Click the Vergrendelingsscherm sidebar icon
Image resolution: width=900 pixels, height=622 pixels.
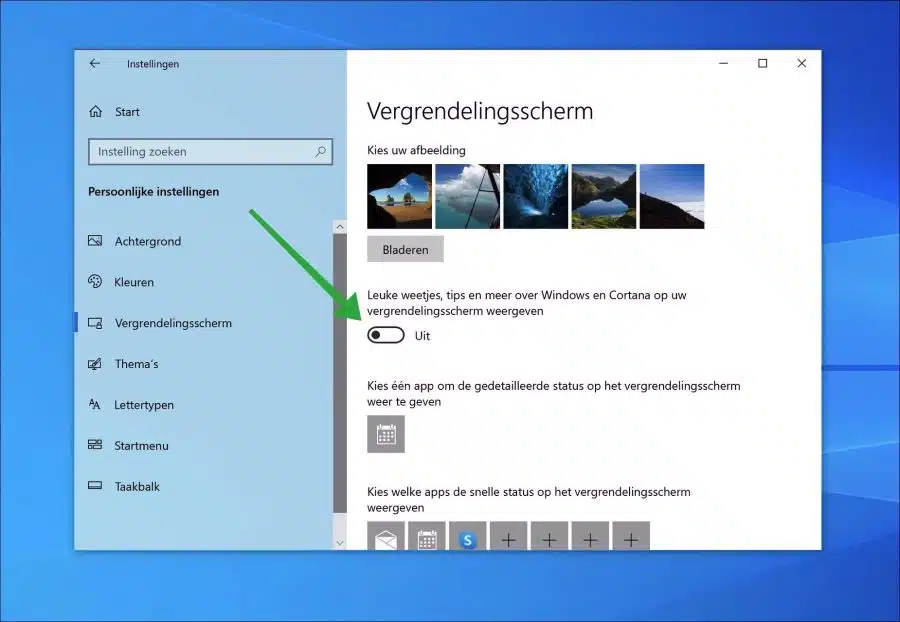(x=95, y=323)
